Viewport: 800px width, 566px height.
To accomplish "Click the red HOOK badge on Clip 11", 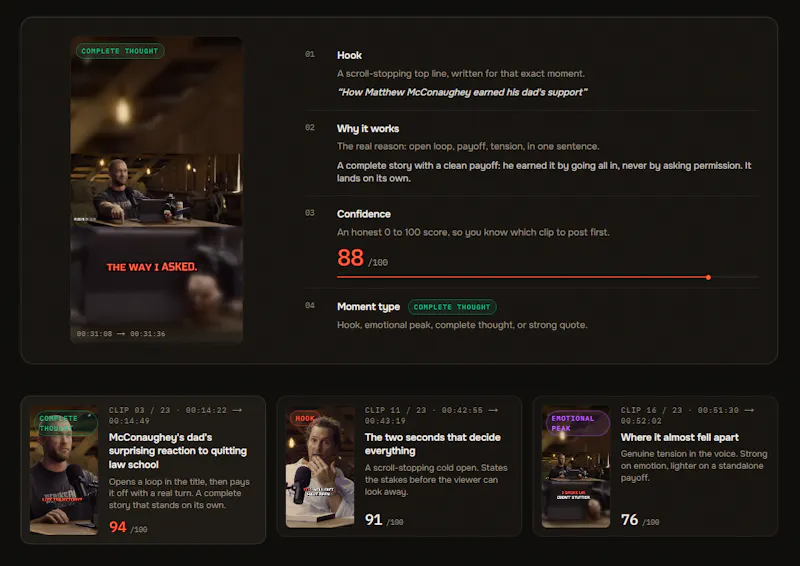I will tap(305, 419).
